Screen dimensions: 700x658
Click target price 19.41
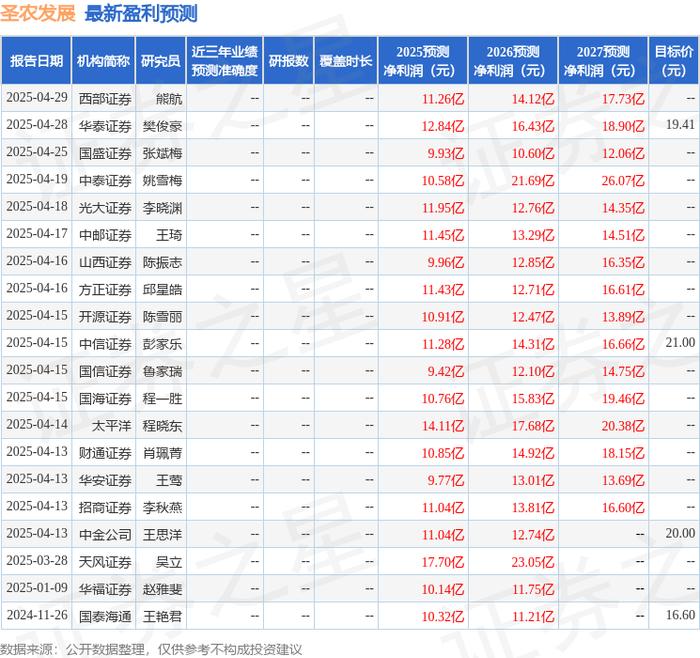[680, 125]
